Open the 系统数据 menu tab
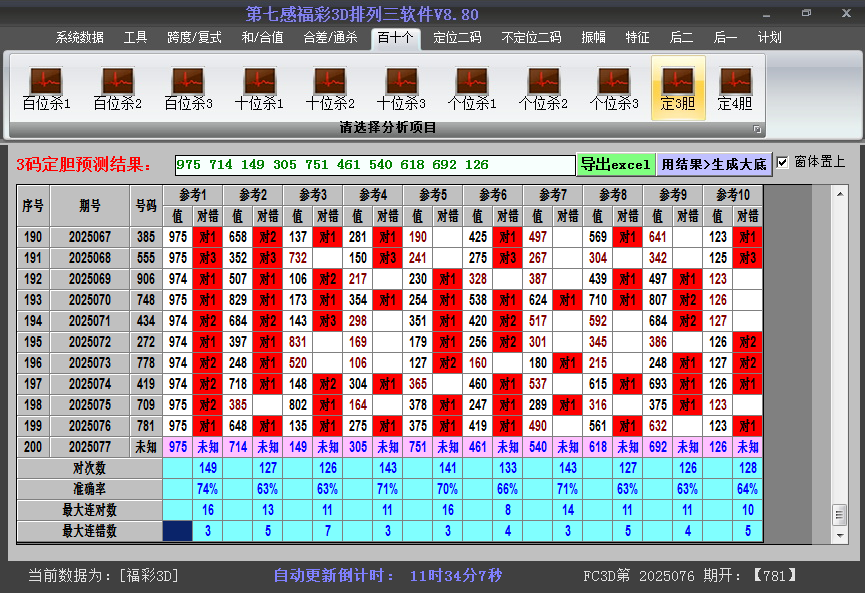 coord(79,38)
